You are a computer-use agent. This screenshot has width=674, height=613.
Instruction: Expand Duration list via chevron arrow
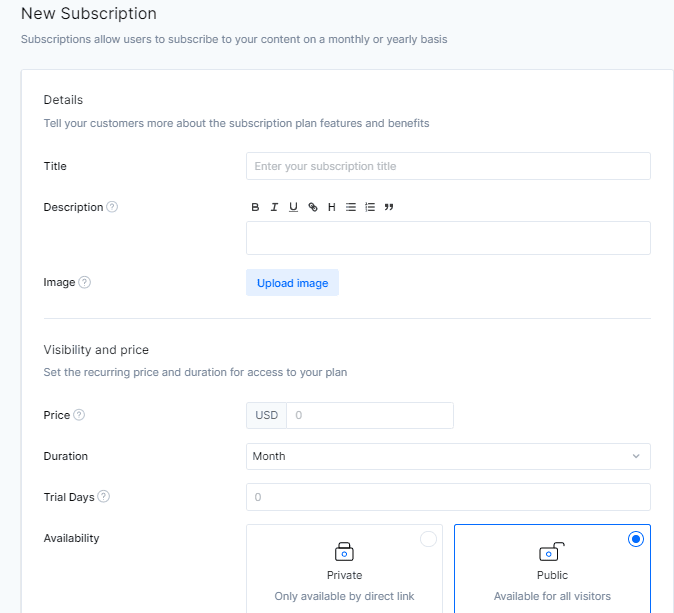pos(636,456)
